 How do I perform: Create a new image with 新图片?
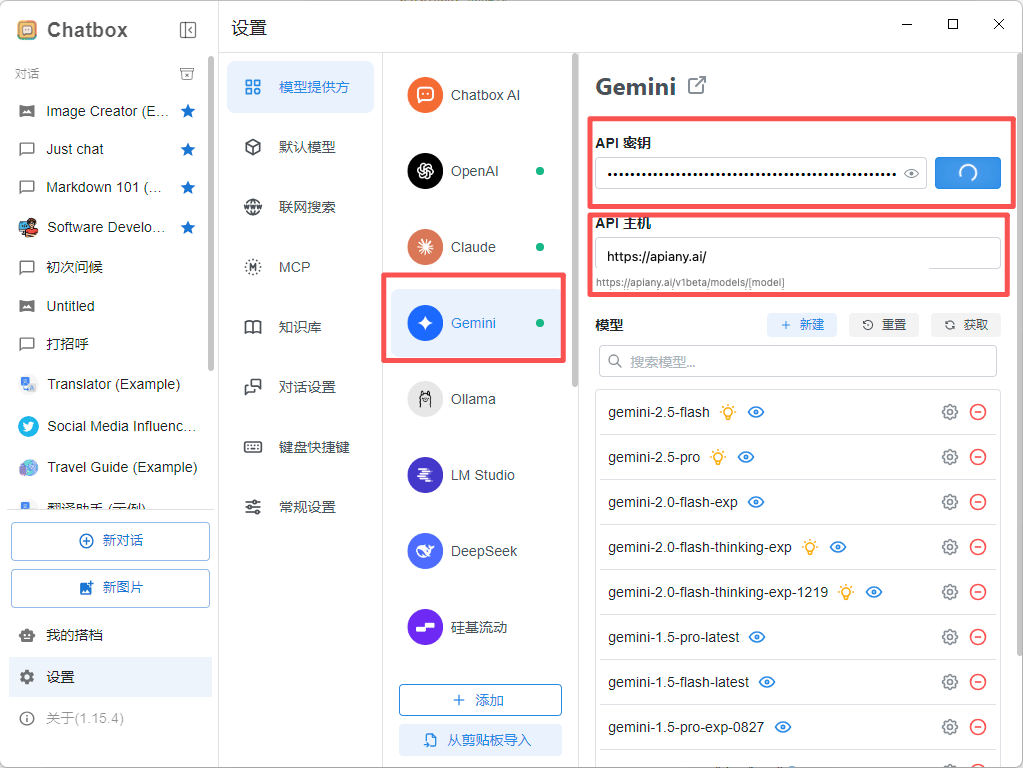(110, 588)
